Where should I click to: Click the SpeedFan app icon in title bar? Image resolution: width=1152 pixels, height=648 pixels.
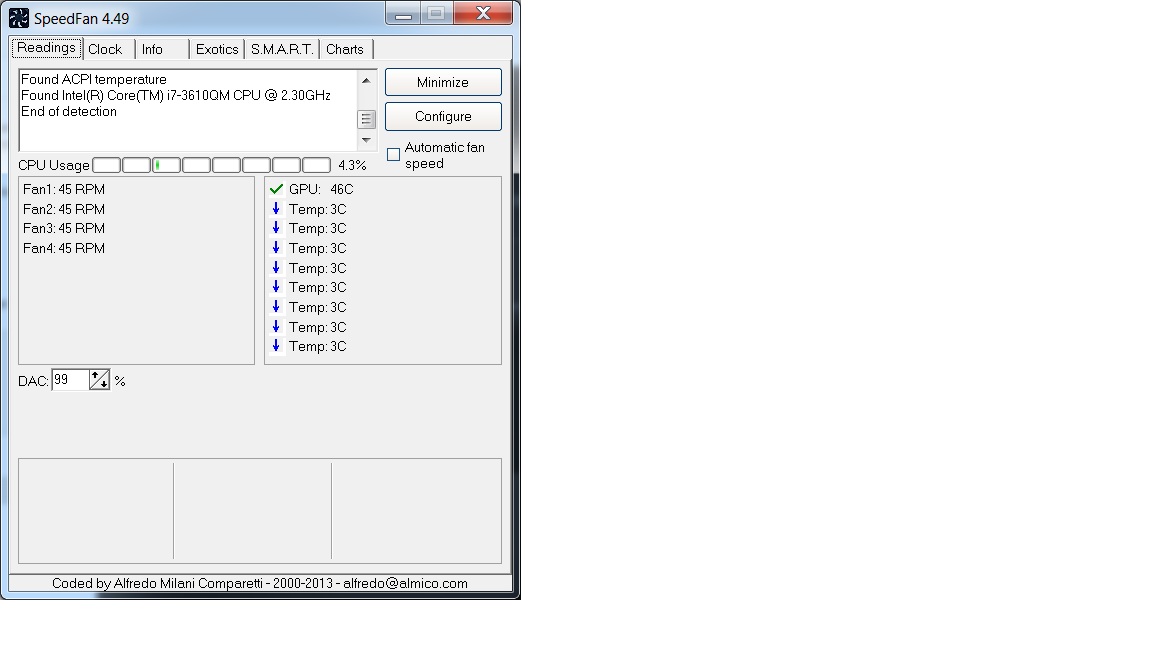pyautogui.click(x=19, y=18)
